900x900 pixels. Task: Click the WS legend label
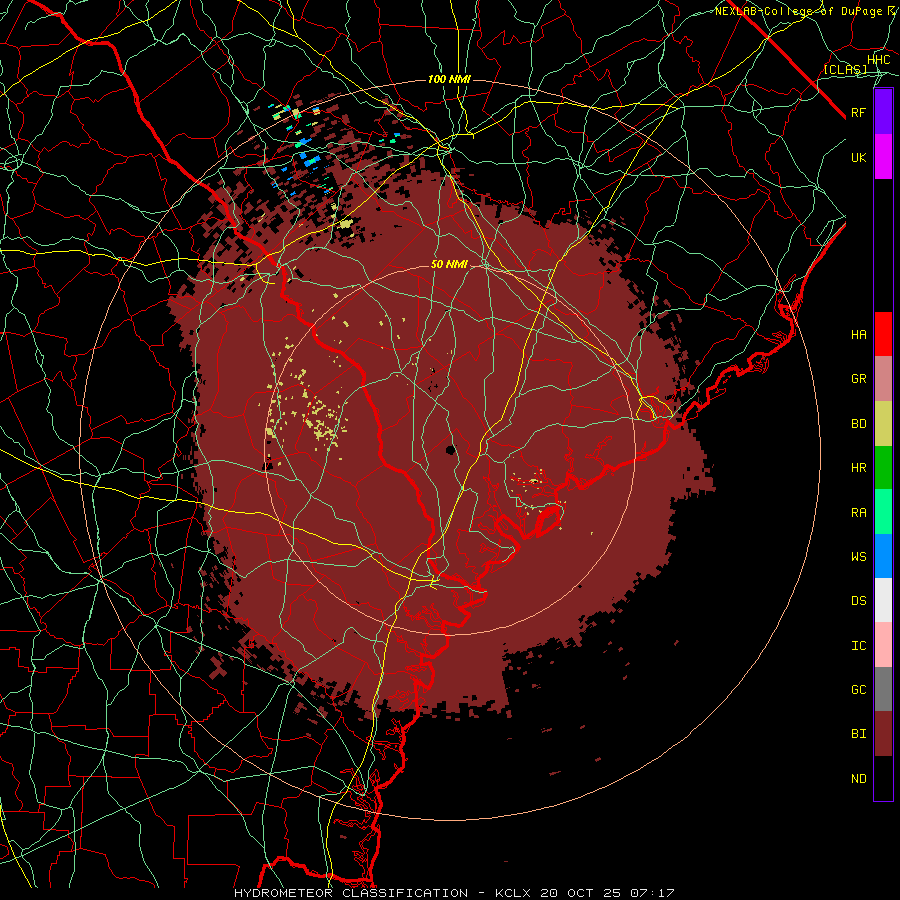pos(859,557)
